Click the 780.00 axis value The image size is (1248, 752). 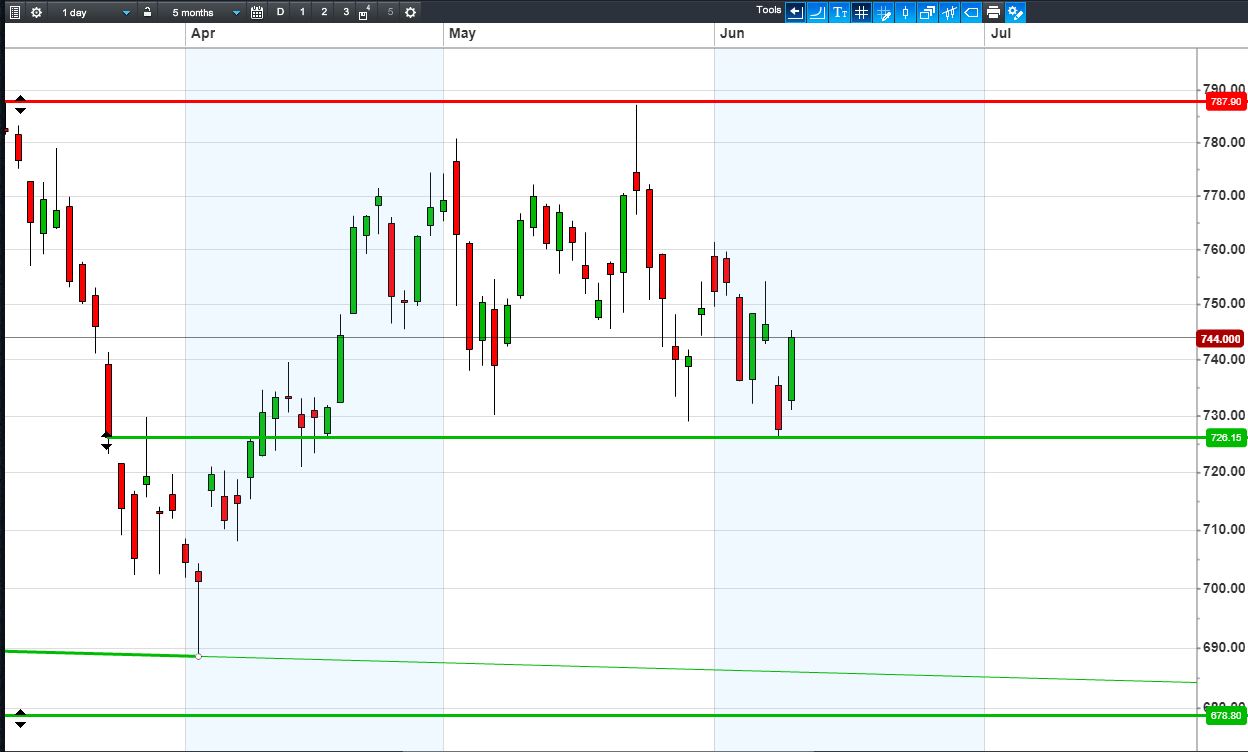1224,142
